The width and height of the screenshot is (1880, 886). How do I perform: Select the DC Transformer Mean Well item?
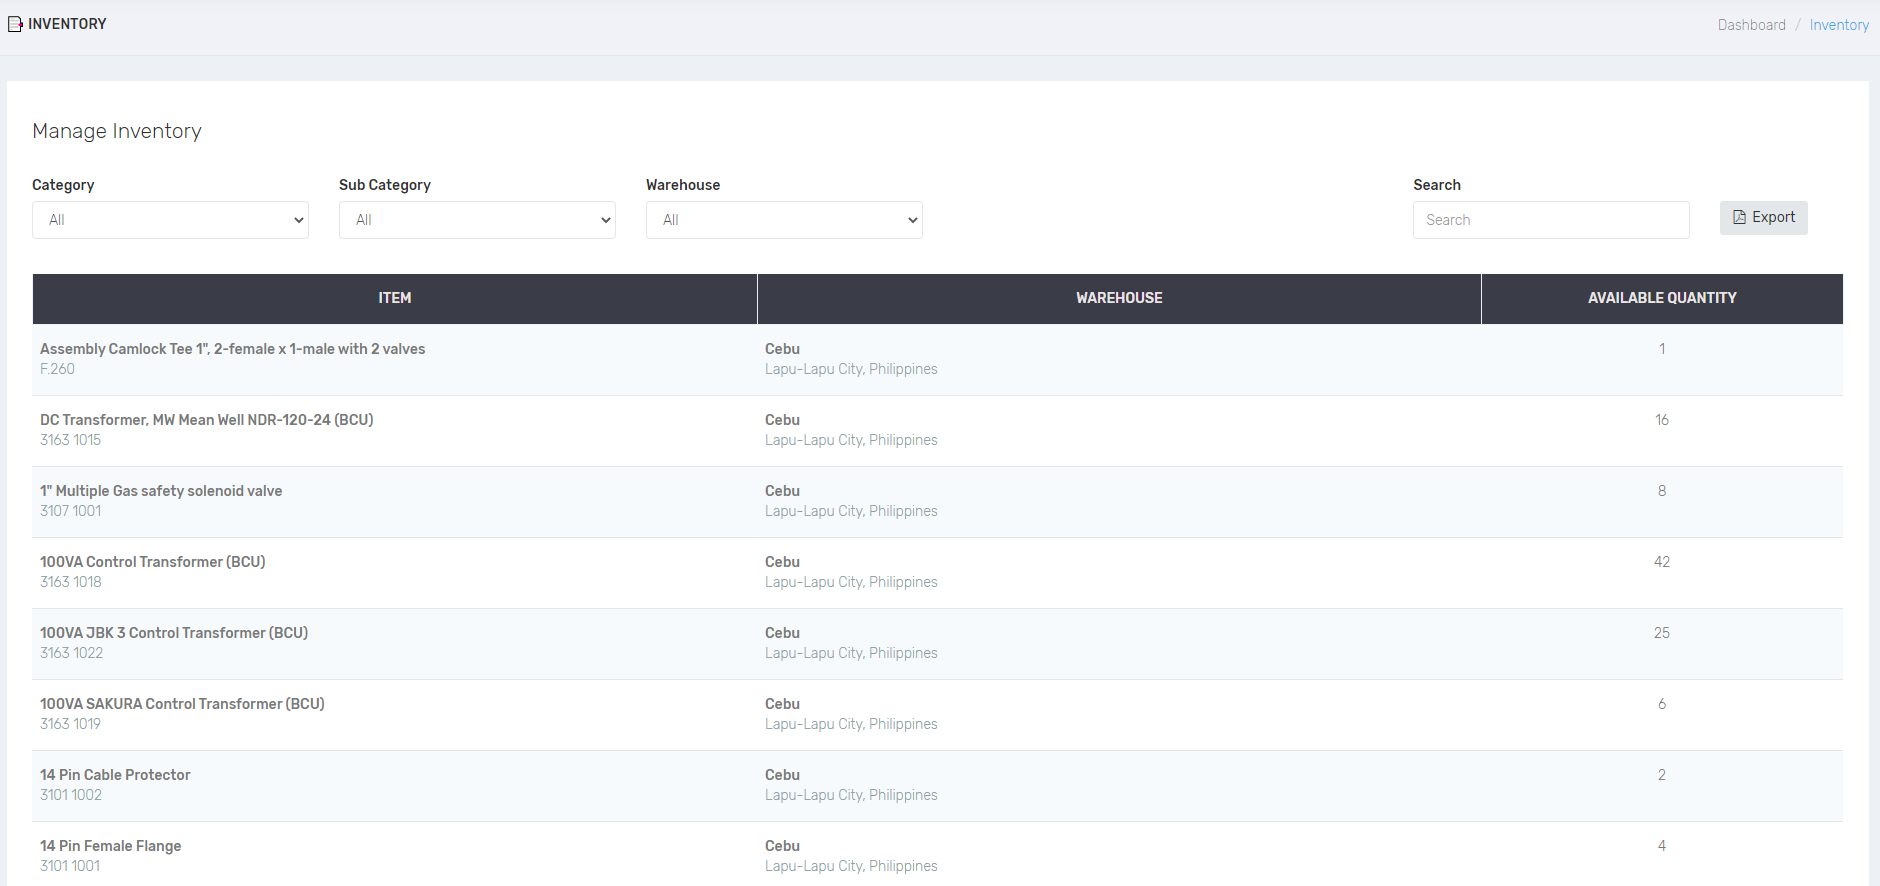206,420
